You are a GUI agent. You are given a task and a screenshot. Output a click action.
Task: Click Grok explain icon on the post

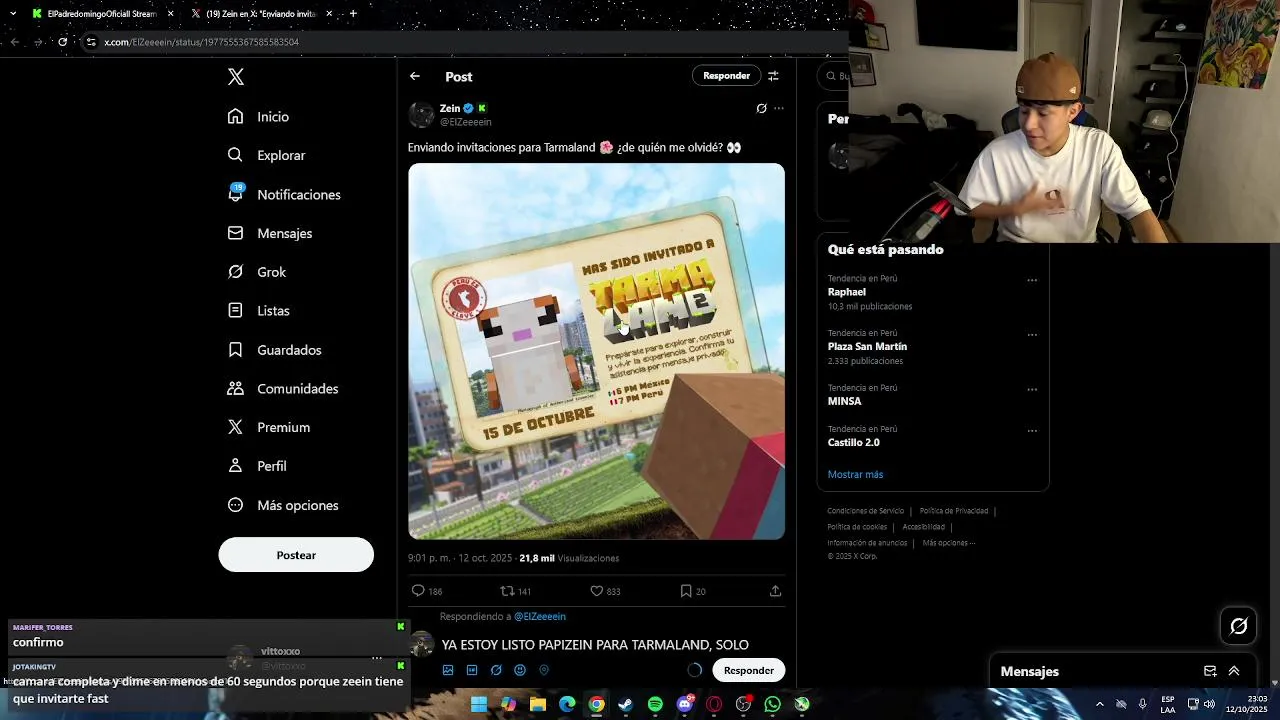click(761, 108)
